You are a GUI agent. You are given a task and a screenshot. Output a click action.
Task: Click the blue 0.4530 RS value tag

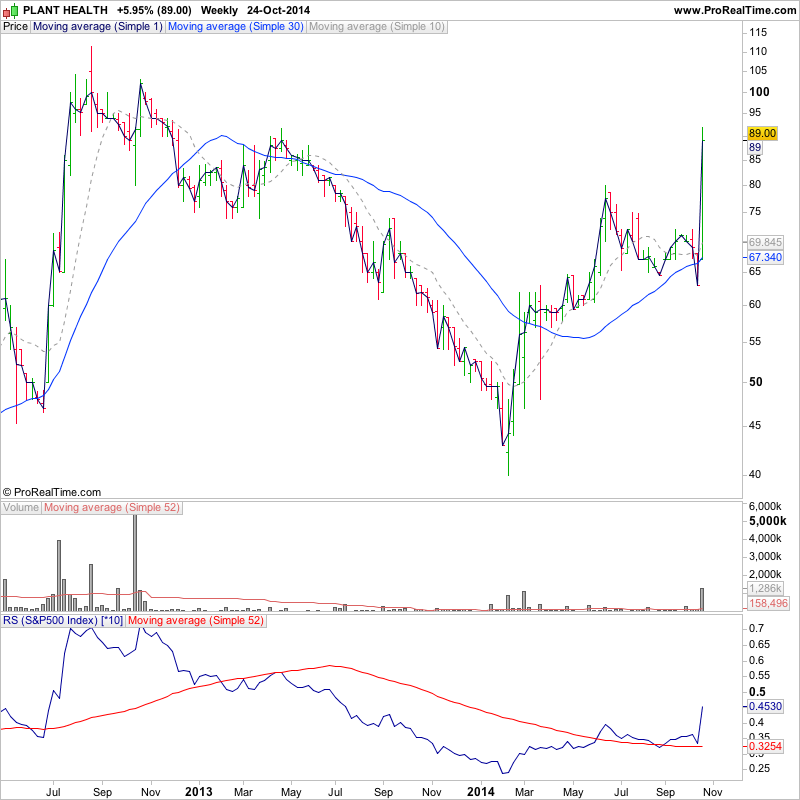pos(765,705)
